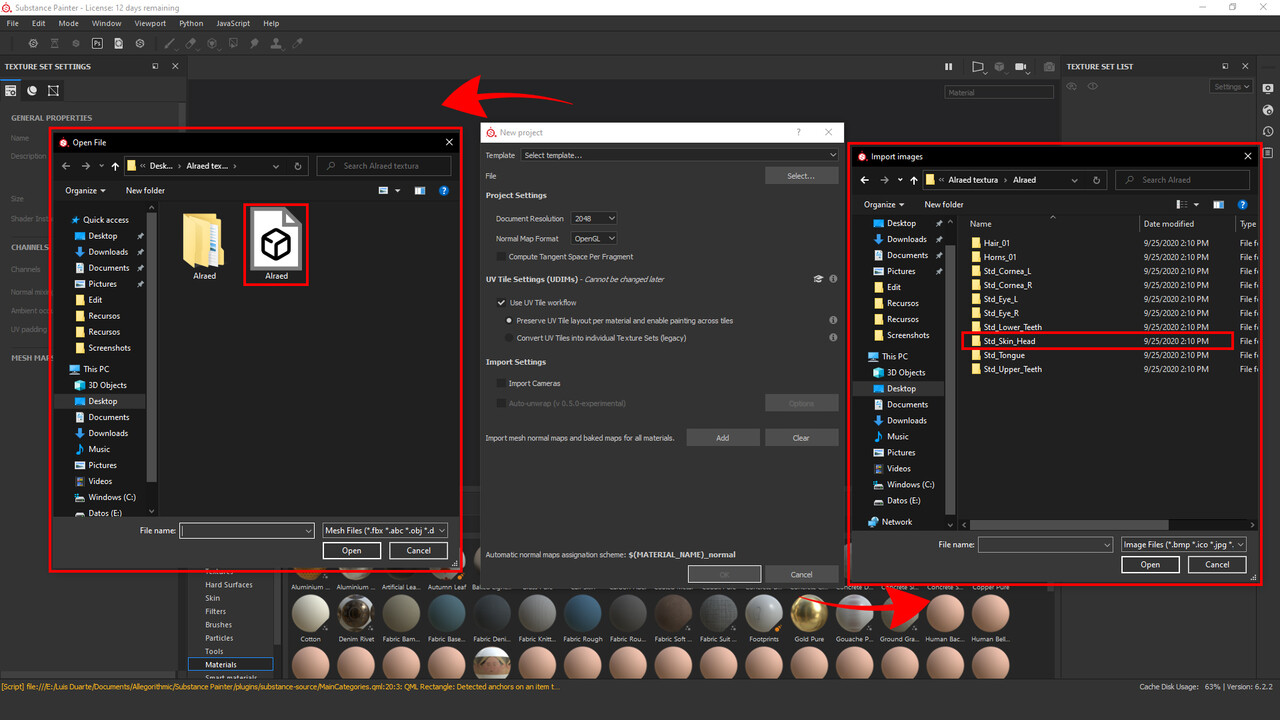Toggle the solo eye icon in Texture Set List
The height and width of the screenshot is (720, 1280).
coord(1073,87)
